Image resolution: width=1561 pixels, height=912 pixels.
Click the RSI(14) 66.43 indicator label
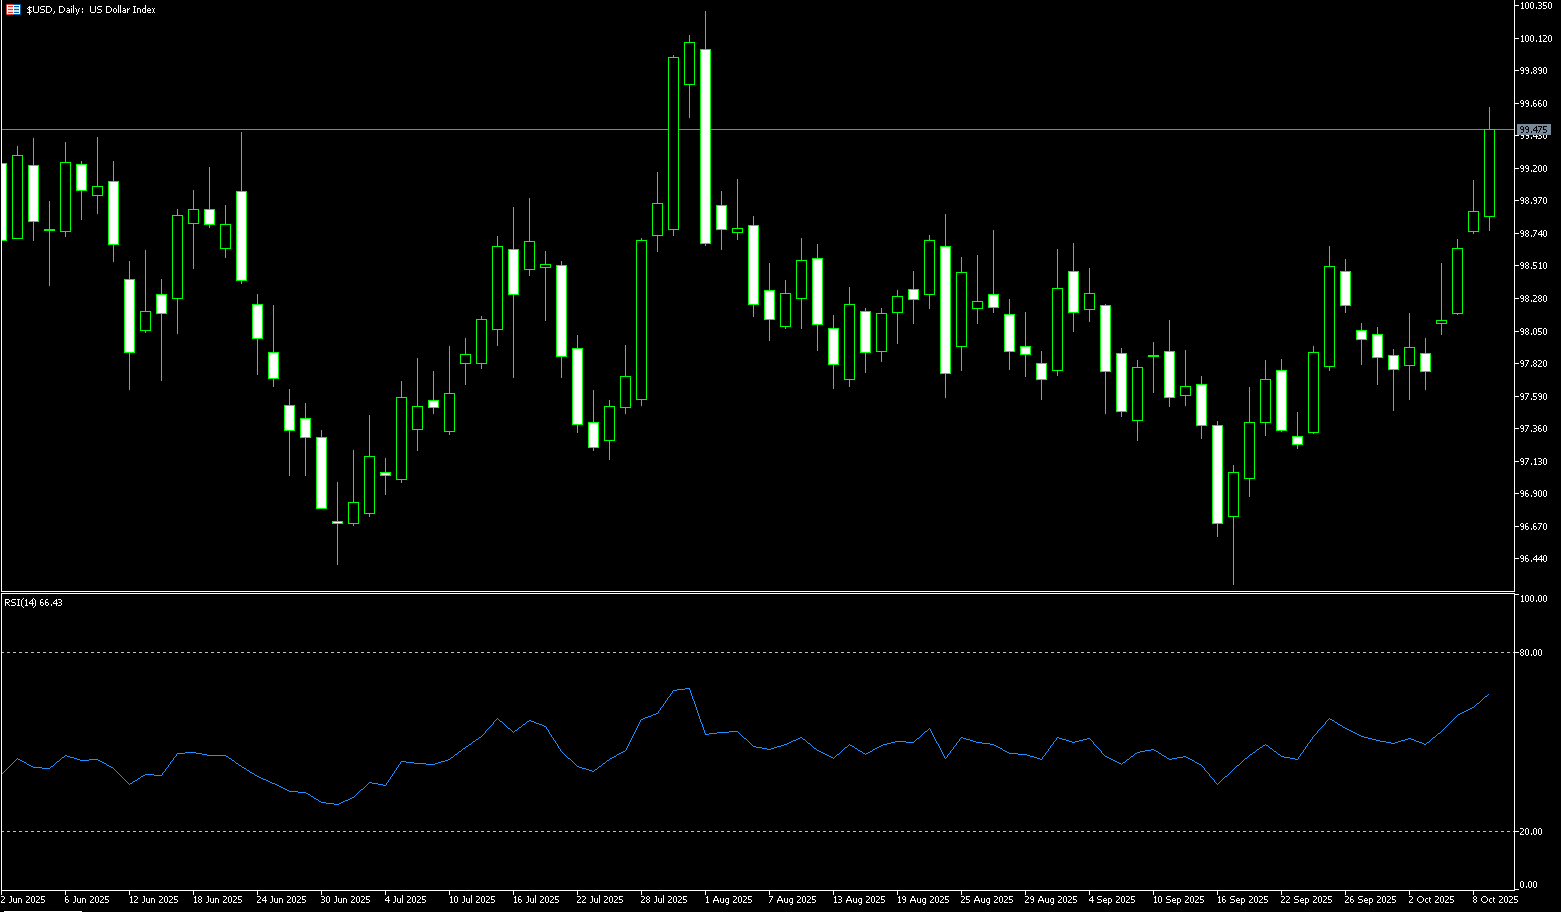coord(34,603)
